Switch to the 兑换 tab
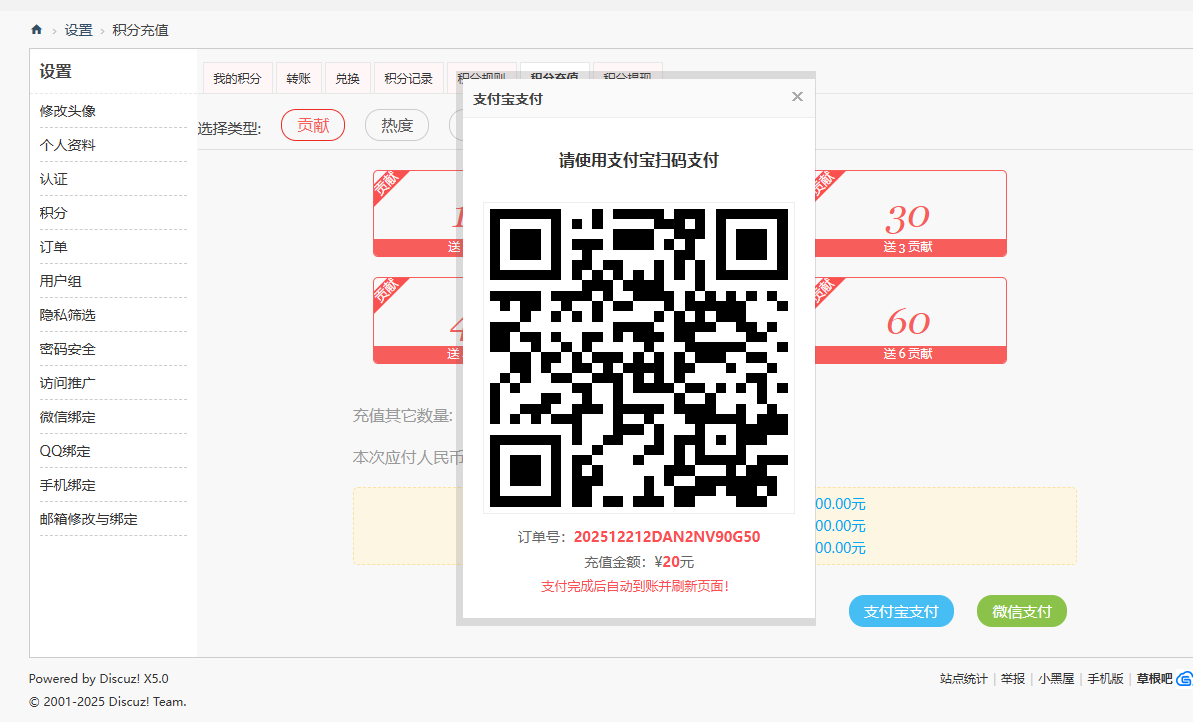Image resolution: width=1193 pixels, height=722 pixels. [x=347, y=77]
